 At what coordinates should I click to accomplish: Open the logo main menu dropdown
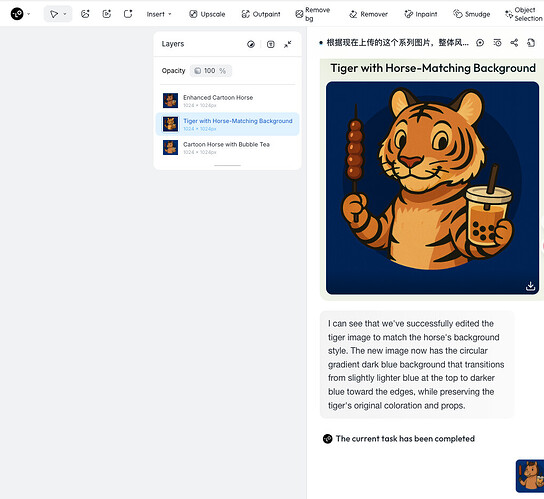[29, 14]
